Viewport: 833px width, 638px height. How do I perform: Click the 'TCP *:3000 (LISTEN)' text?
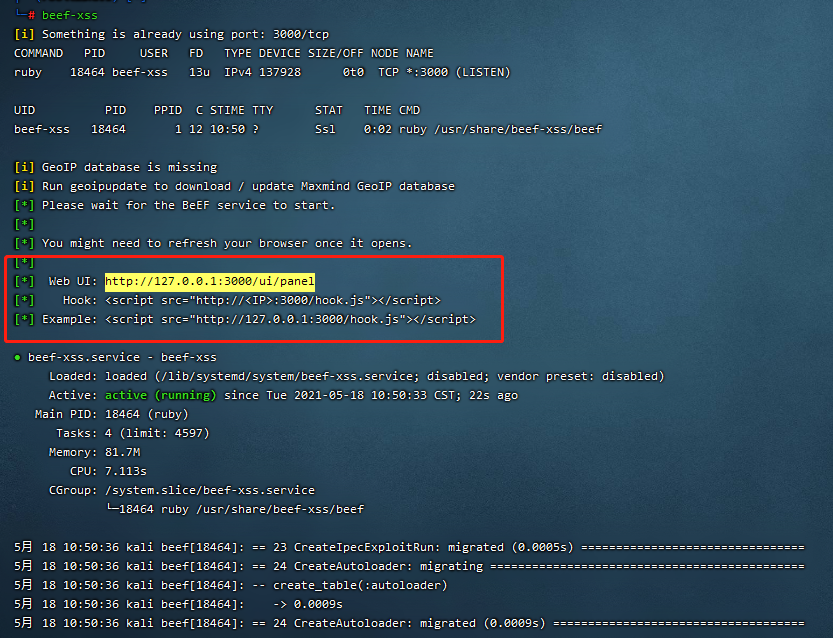(x=444, y=72)
